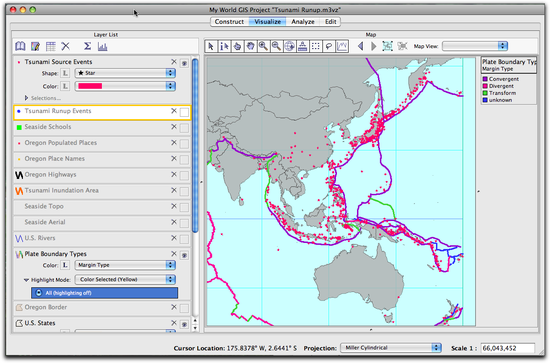Show the Seaside Schools layer
Viewport: 550px width, 363px height.
[x=184, y=128]
